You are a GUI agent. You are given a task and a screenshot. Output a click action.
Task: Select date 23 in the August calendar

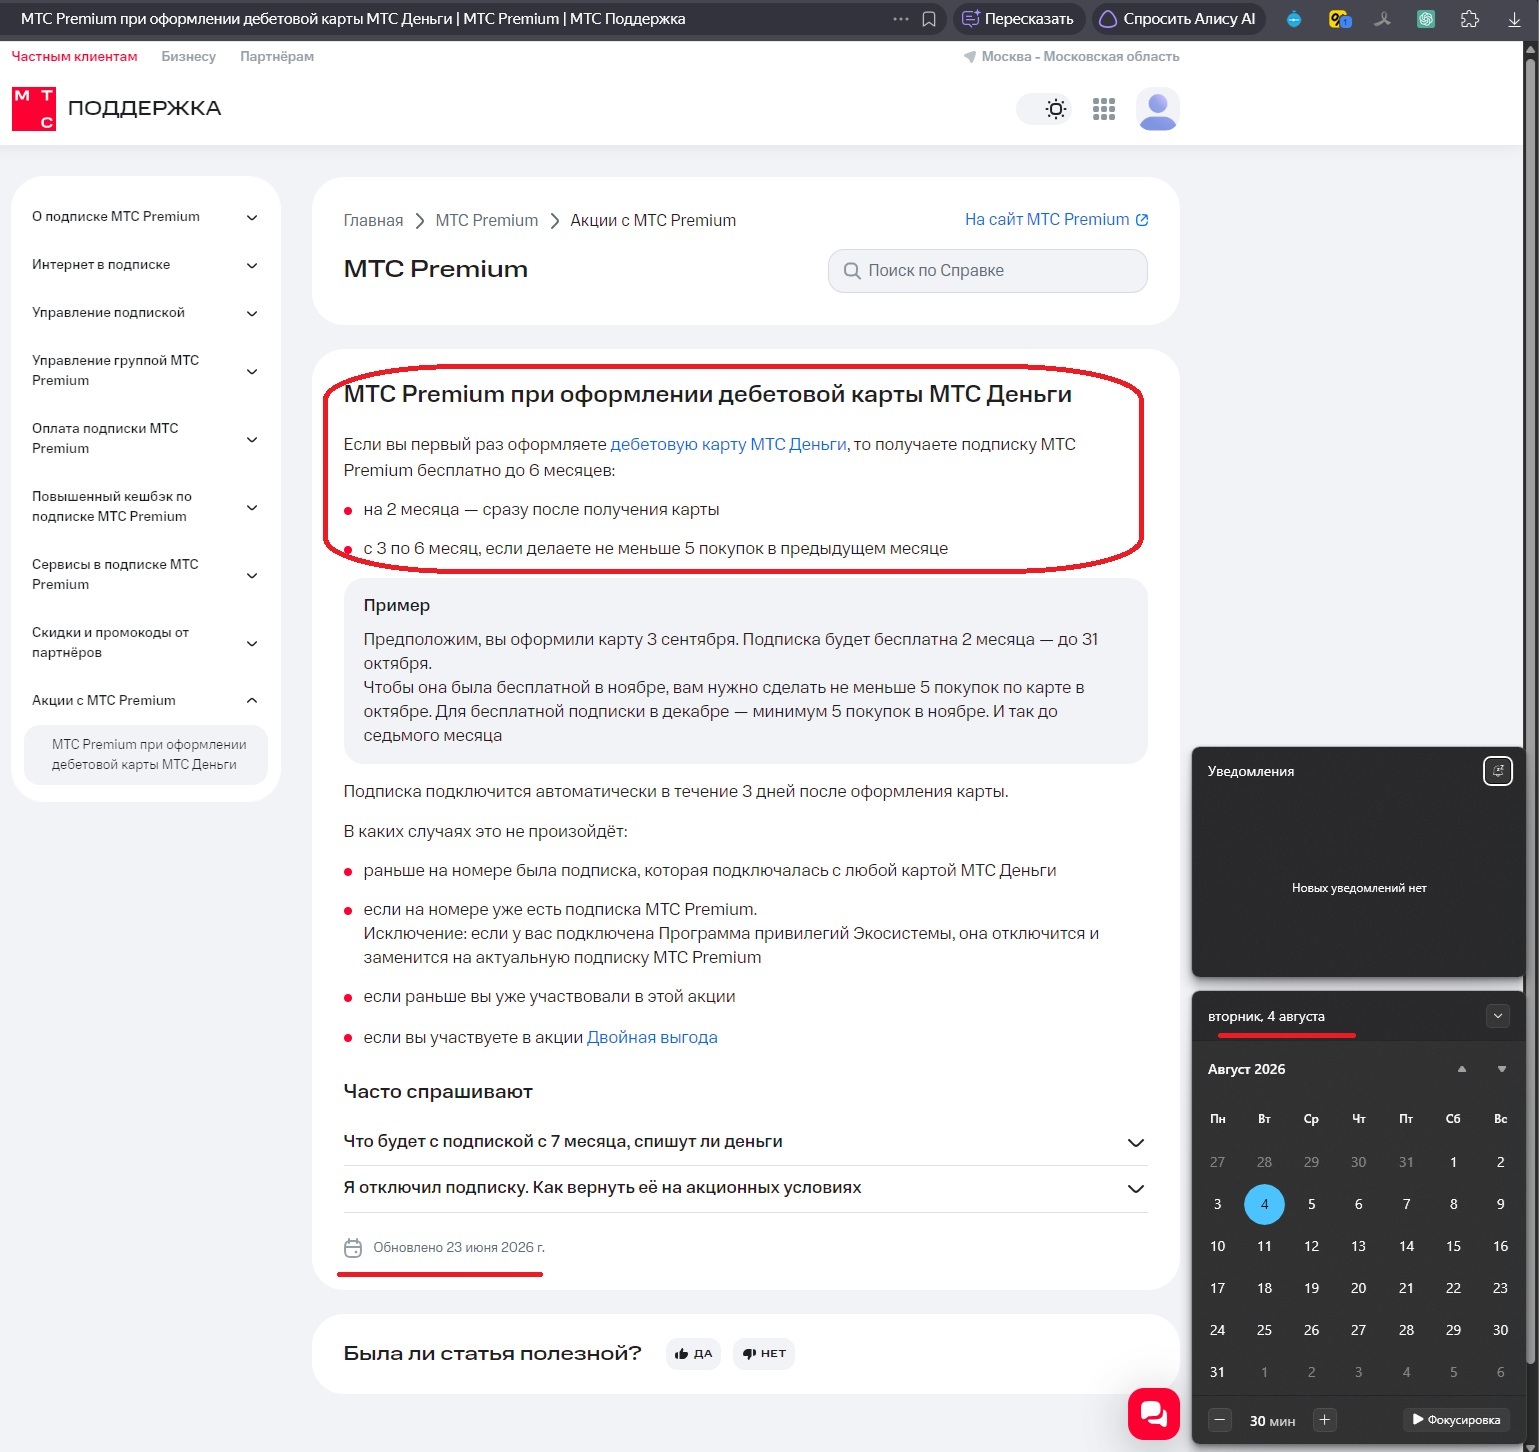(1500, 1289)
